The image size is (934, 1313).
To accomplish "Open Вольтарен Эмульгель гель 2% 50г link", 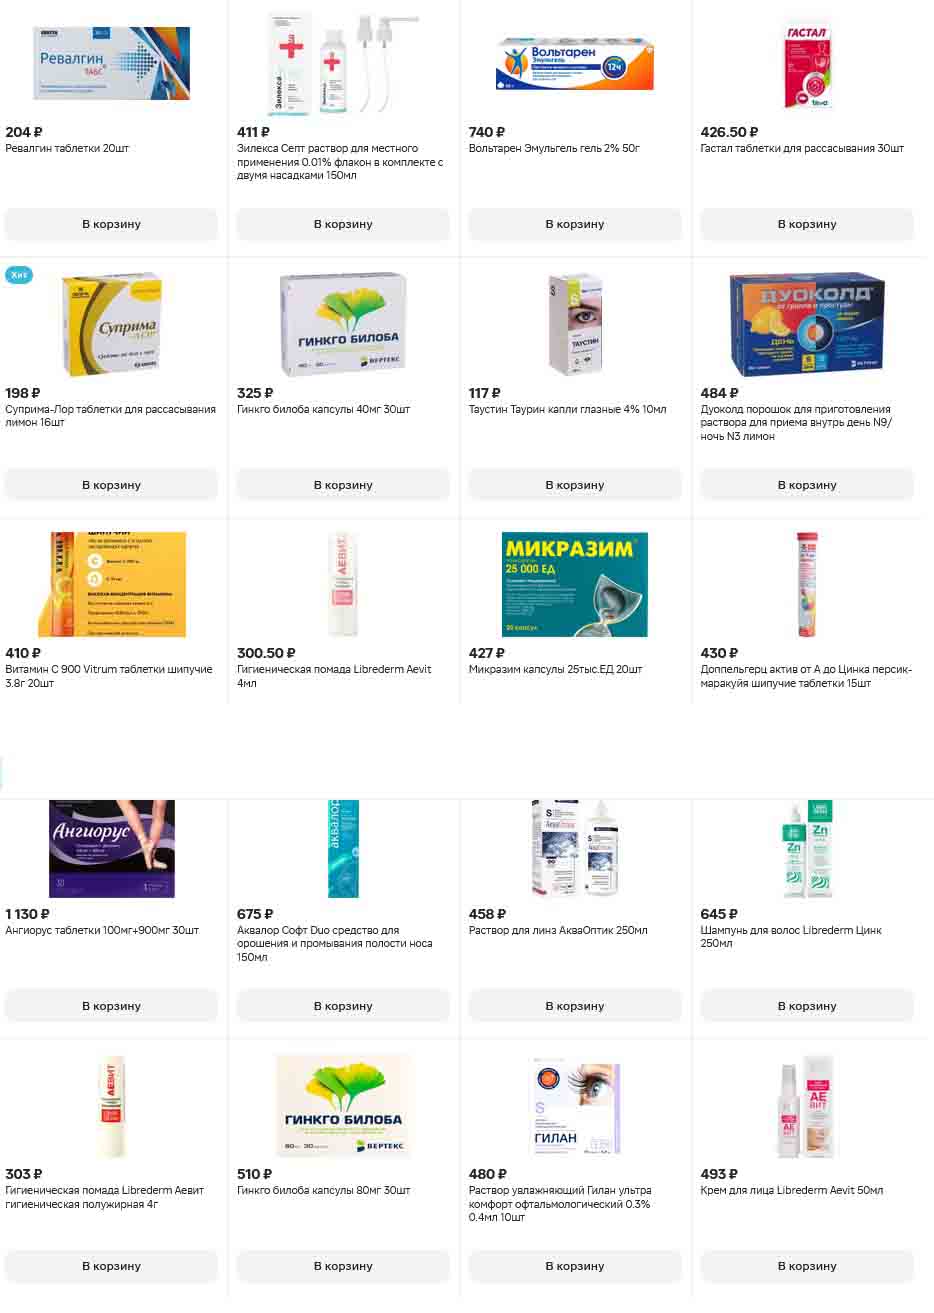I will click(554, 148).
